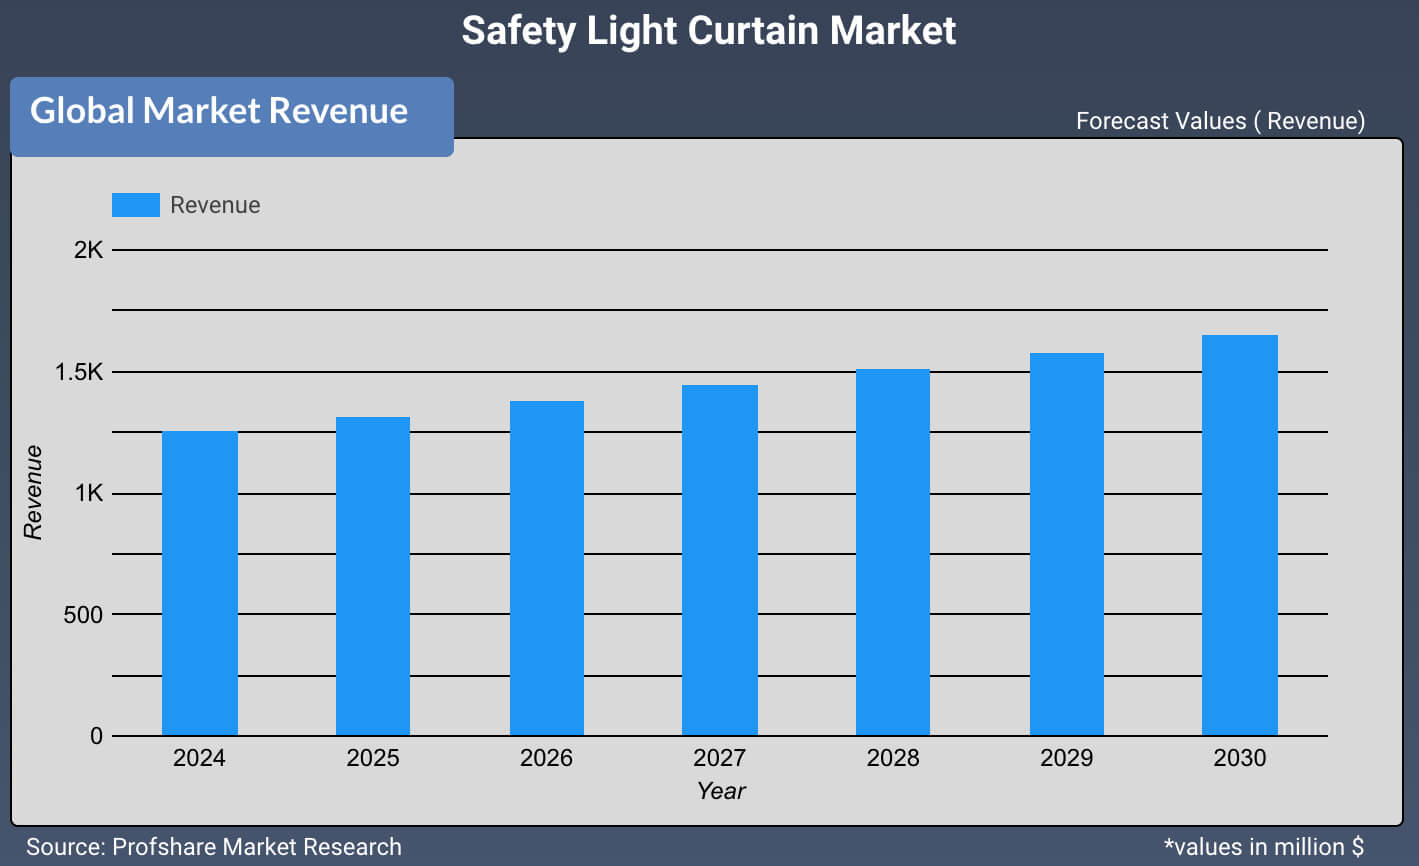Click the 1.5K y-axis label

tap(79, 372)
